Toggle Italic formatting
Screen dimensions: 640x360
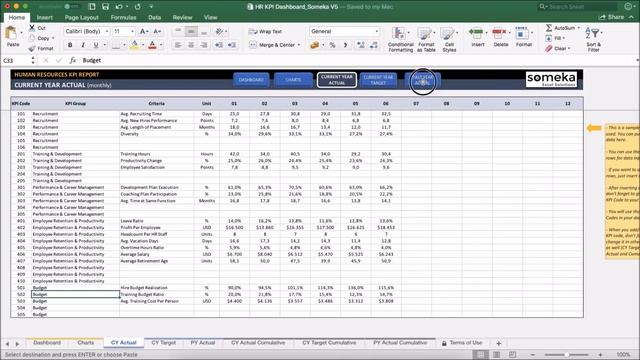83,45
